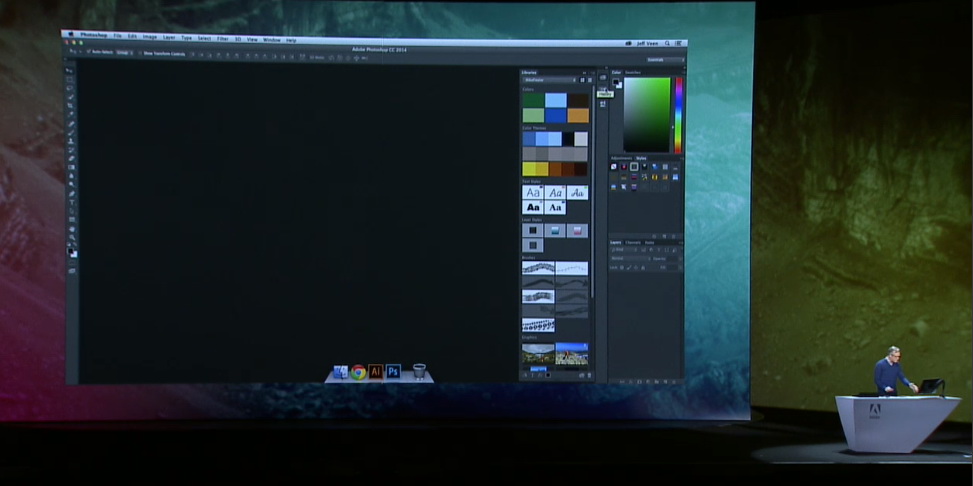Select the light blue color swatch in Libraries
Image resolution: width=973 pixels, height=486 pixels.
click(x=555, y=99)
